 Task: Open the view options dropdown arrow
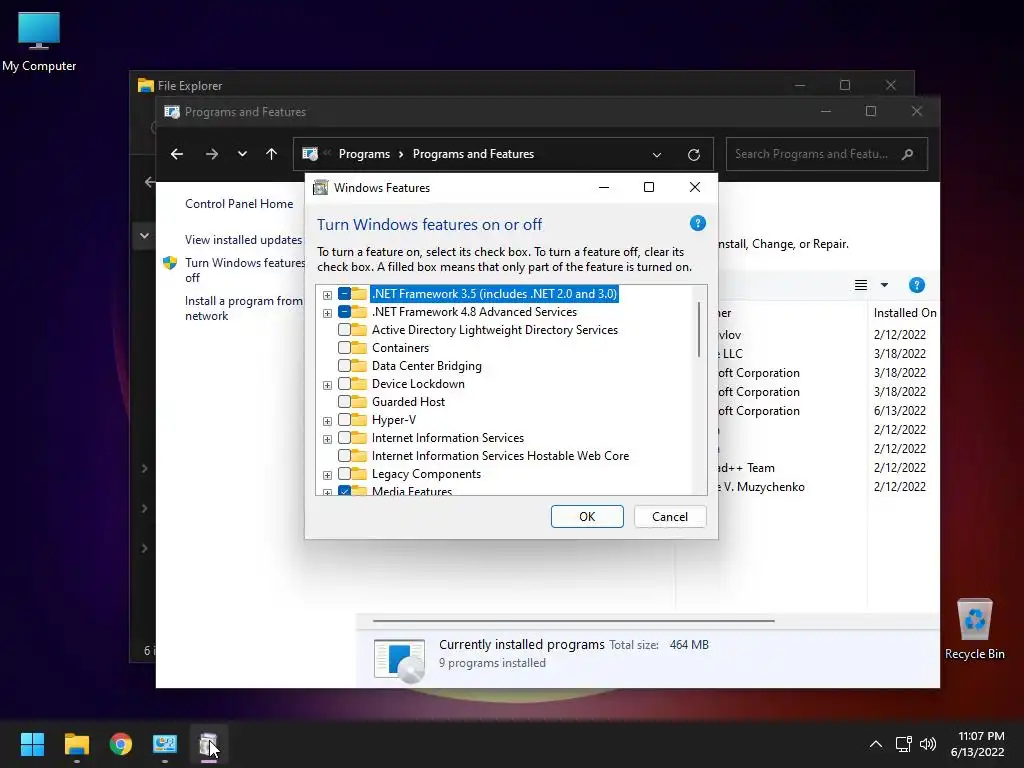point(884,285)
